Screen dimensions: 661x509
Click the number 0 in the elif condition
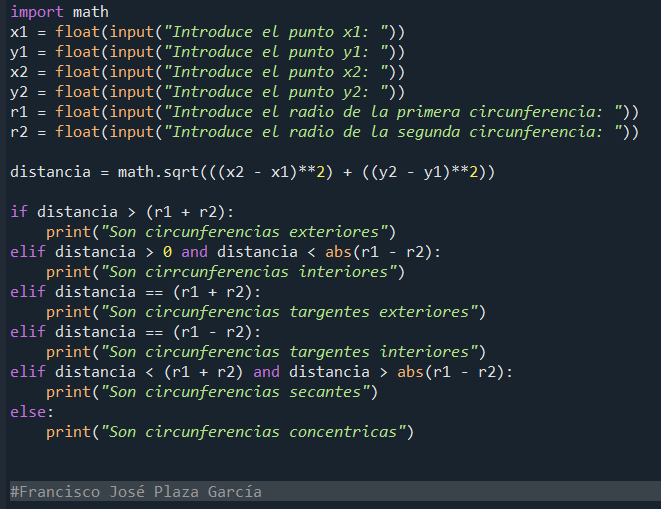[x=168, y=252]
